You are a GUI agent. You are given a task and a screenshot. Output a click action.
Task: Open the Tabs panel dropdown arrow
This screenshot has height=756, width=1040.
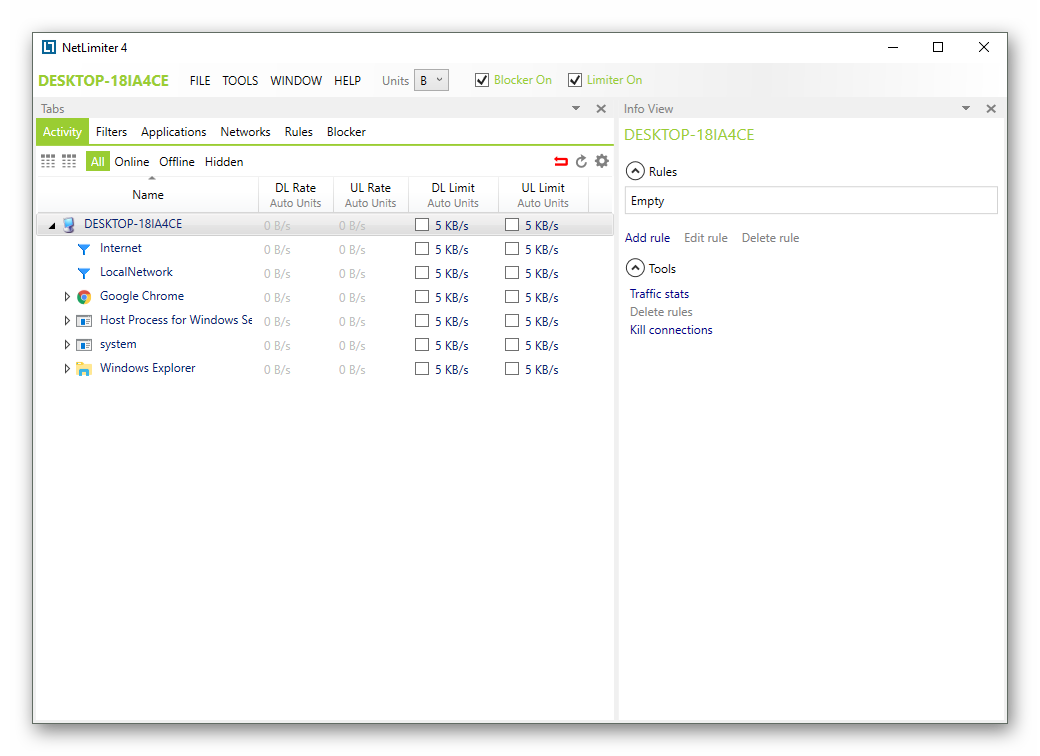tap(576, 108)
